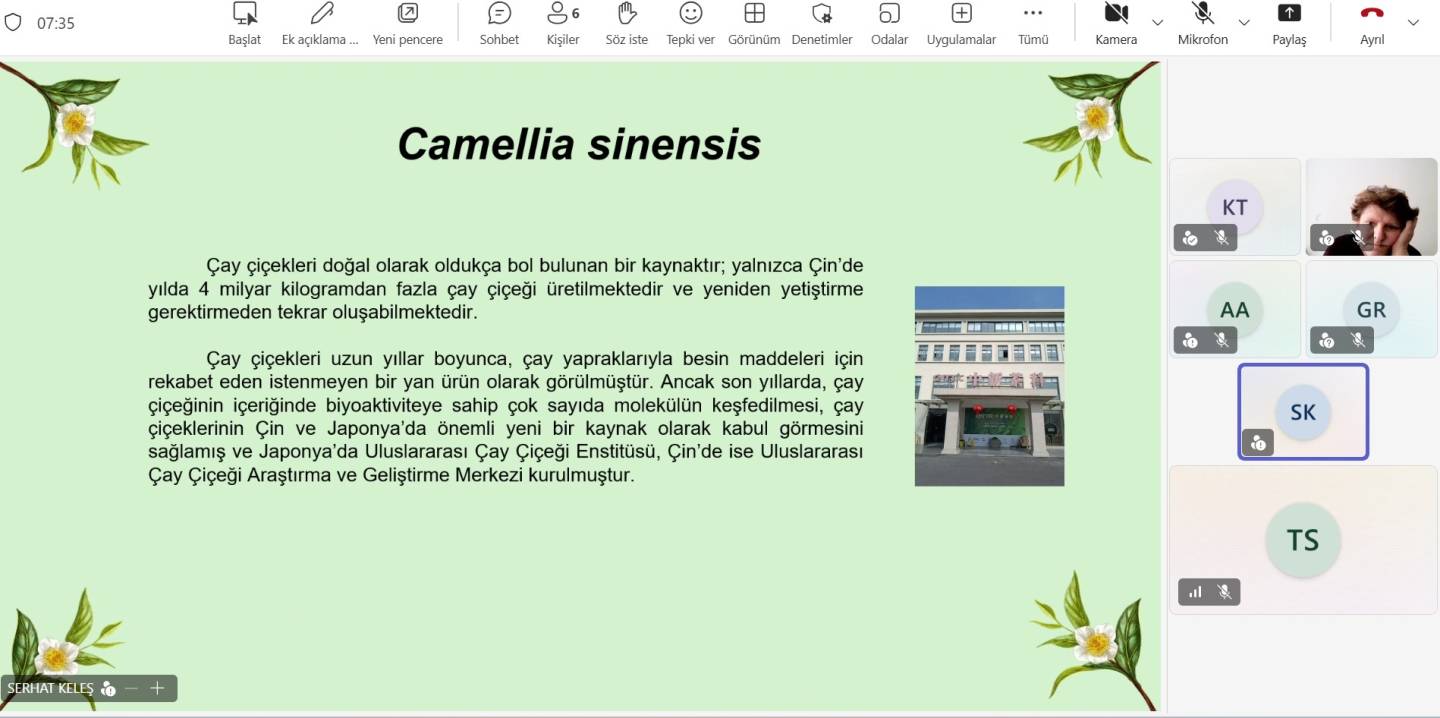
Task: Open the Sohbet chat panel
Action: (x=499, y=24)
